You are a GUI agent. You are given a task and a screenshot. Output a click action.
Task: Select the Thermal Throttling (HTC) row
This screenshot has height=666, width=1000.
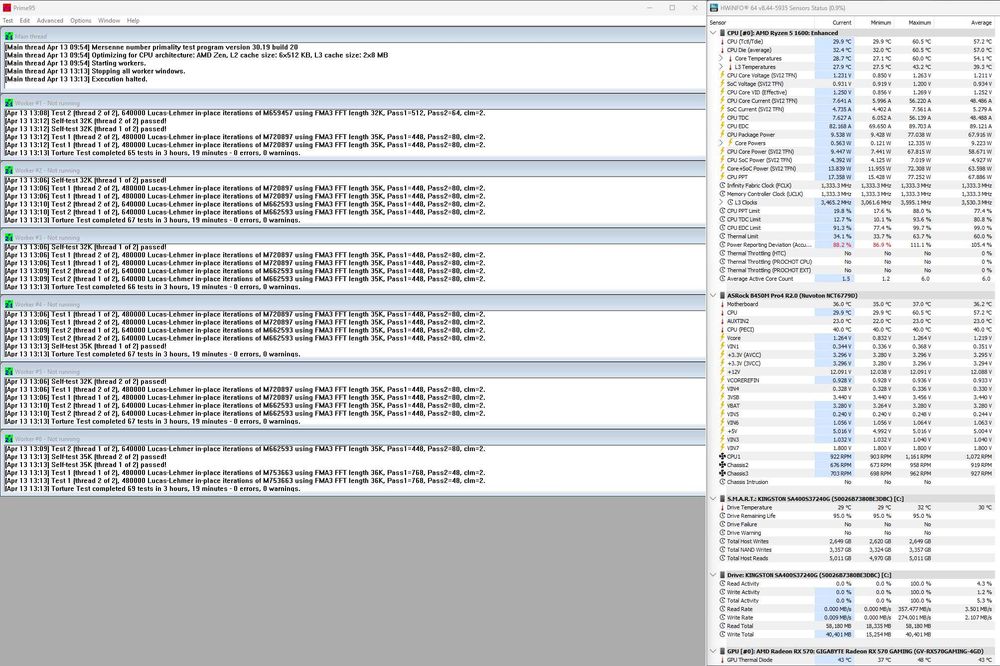(856, 253)
